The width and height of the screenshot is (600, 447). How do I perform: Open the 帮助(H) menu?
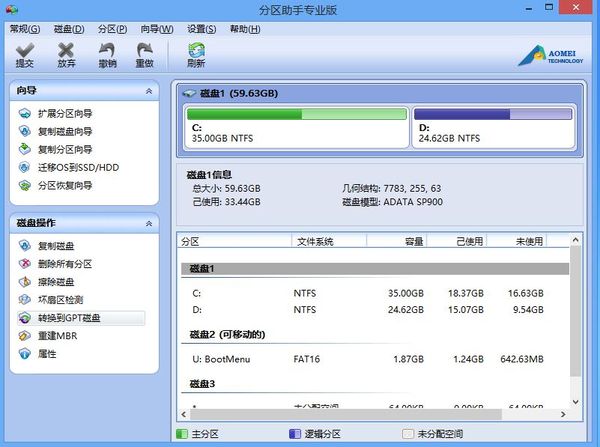(245, 29)
